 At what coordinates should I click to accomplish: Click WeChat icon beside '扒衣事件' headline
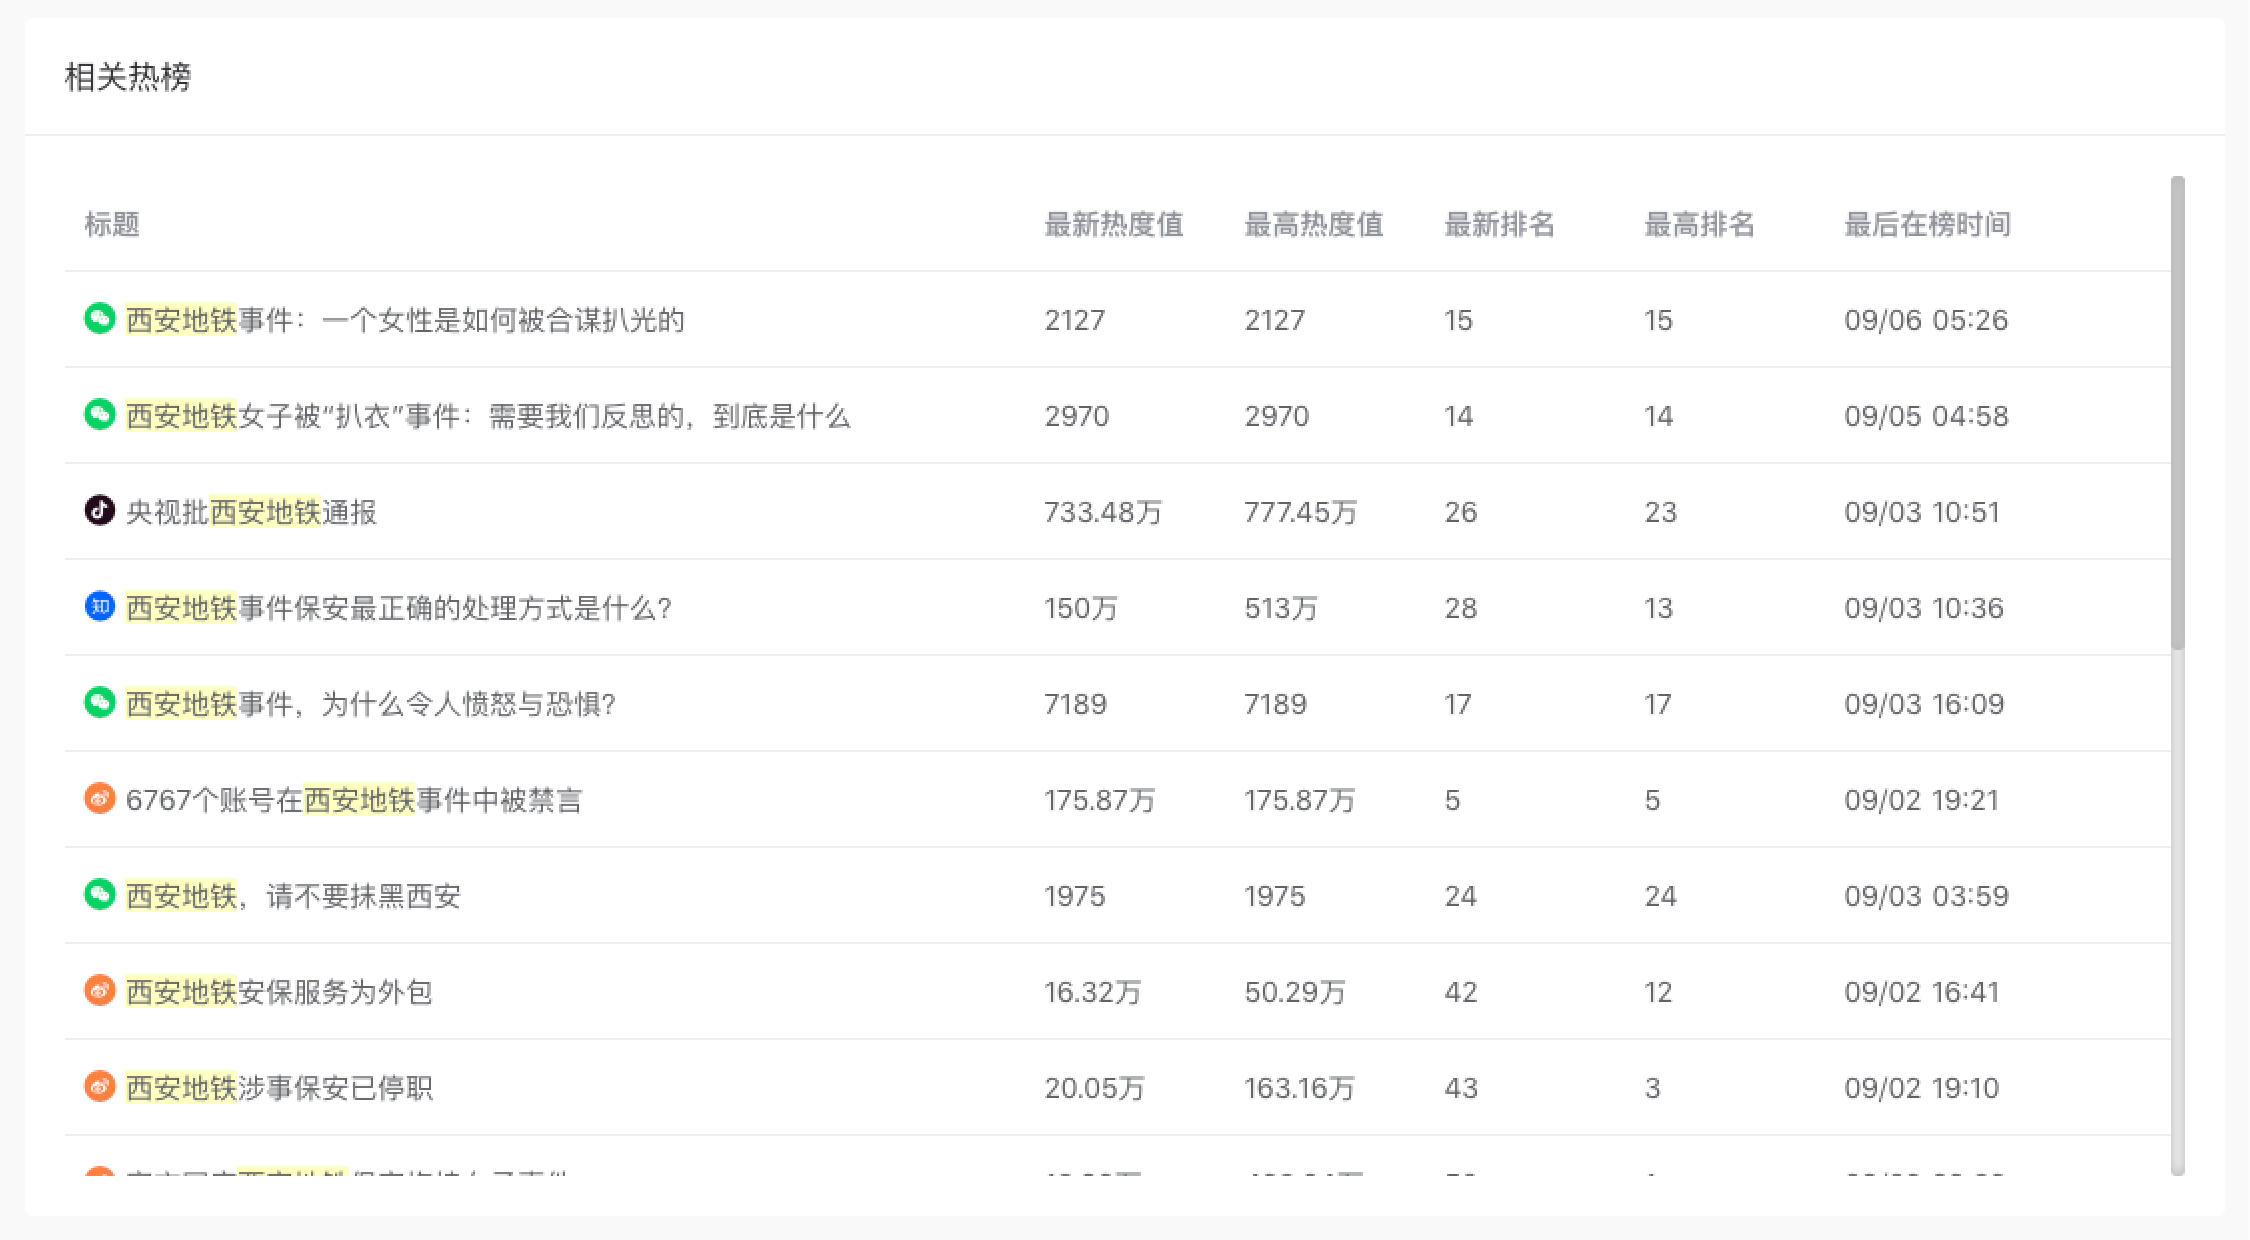(99, 415)
